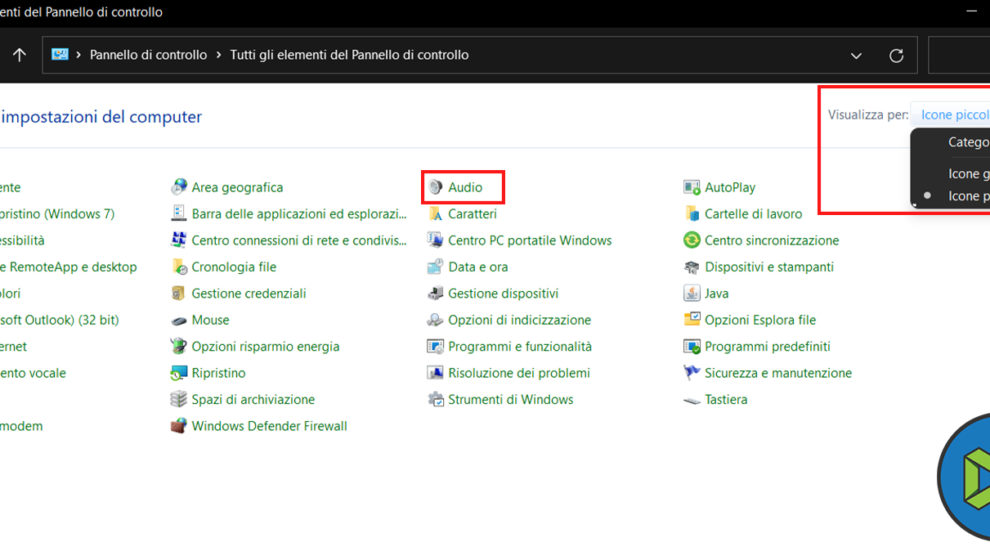Click the Control Panel address bar icon

[x=60, y=54]
